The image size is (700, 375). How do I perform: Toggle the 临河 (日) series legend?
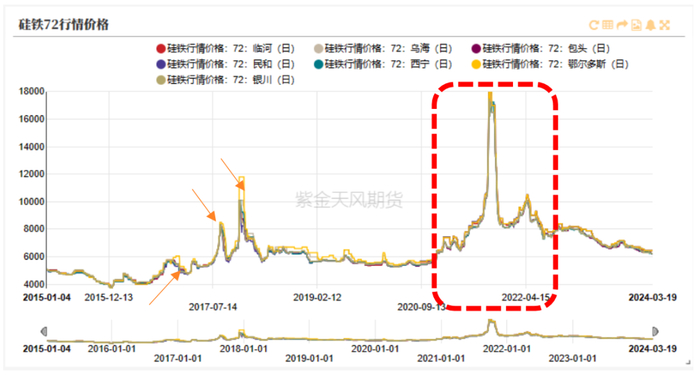225,49
